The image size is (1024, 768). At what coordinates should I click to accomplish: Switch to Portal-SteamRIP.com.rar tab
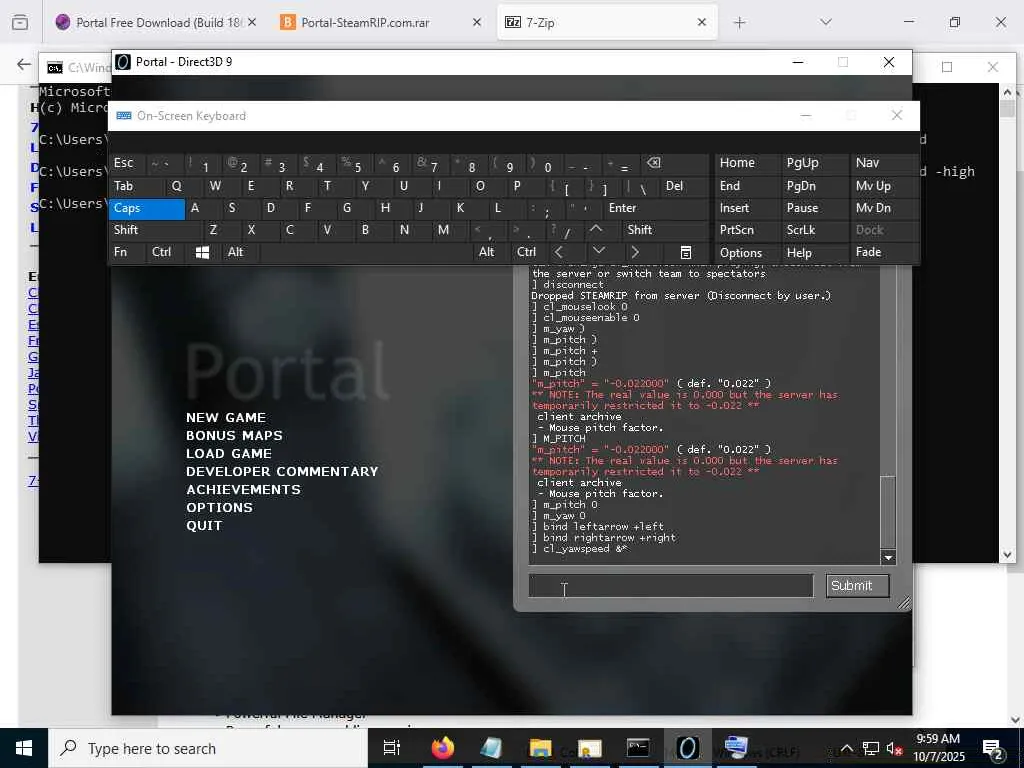[x=381, y=22]
